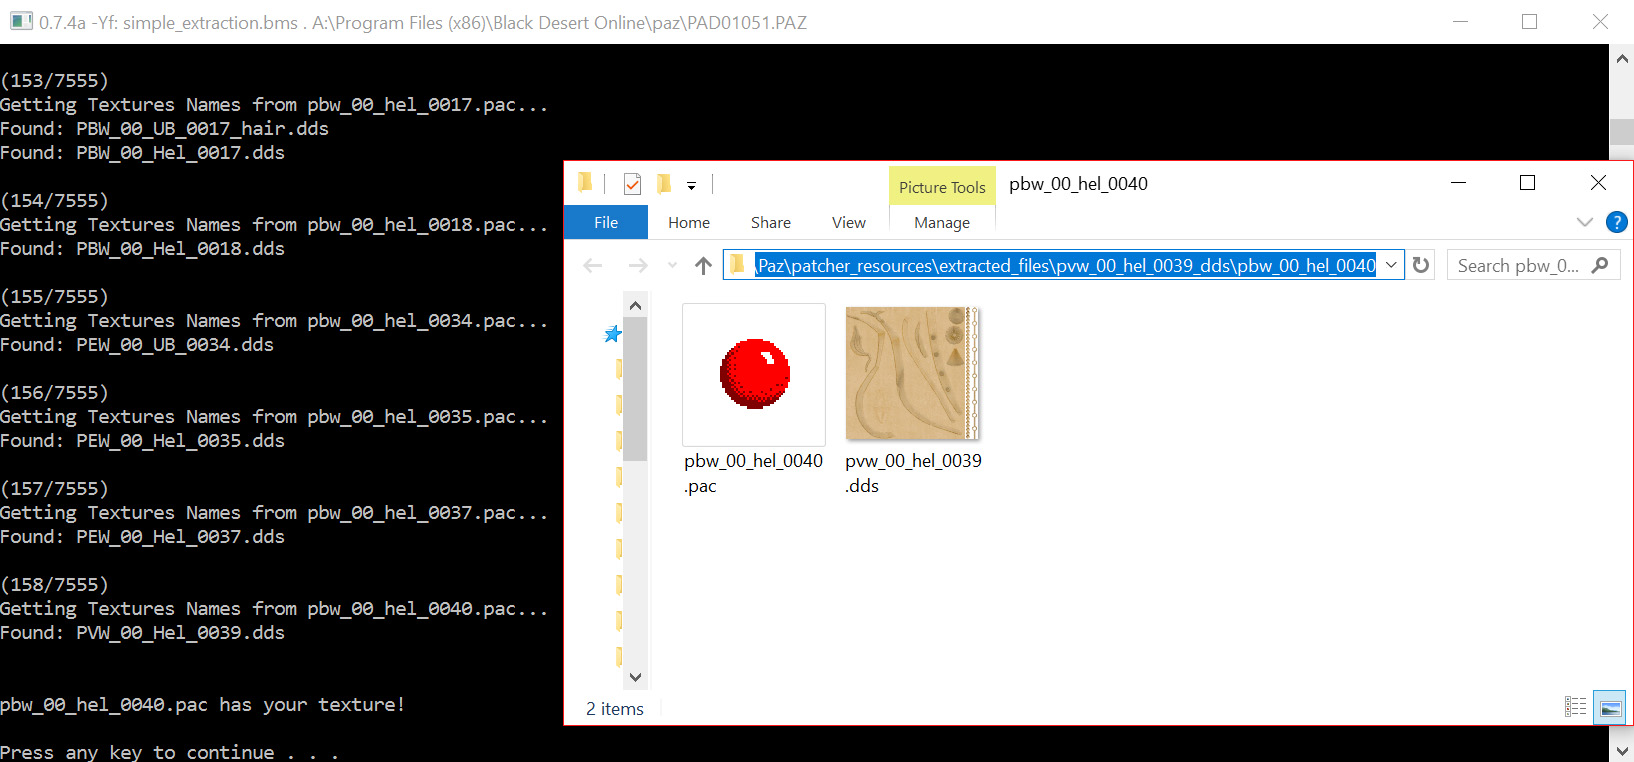
Task: Click the address bar path field
Action: coord(1064,265)
